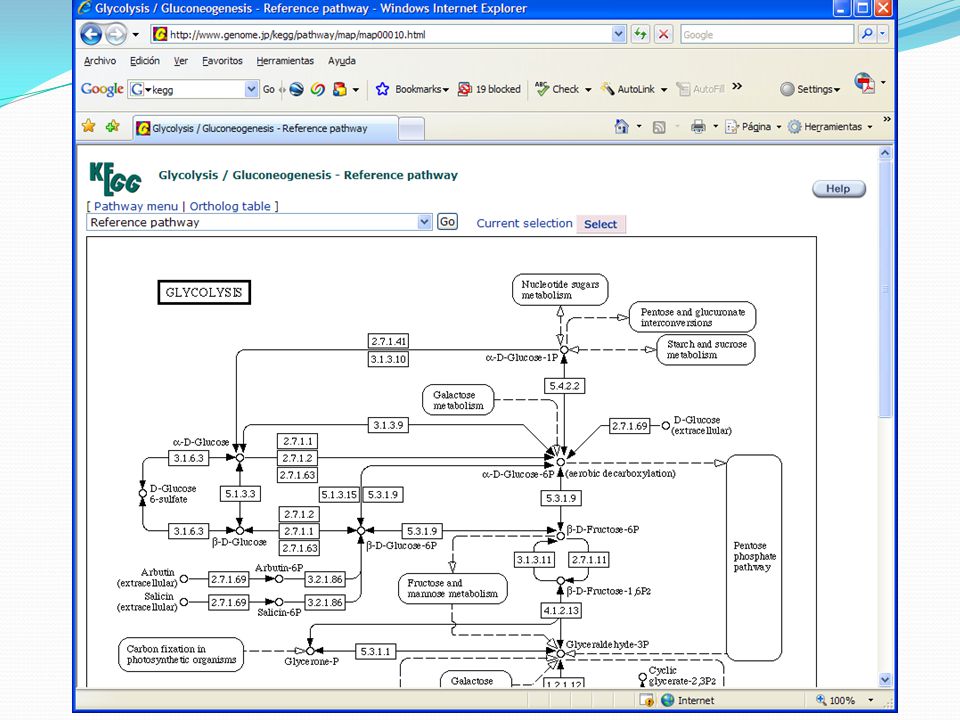Open Fructose and mannose metabolism node
960x720 pixels.
tap(452, 588)
